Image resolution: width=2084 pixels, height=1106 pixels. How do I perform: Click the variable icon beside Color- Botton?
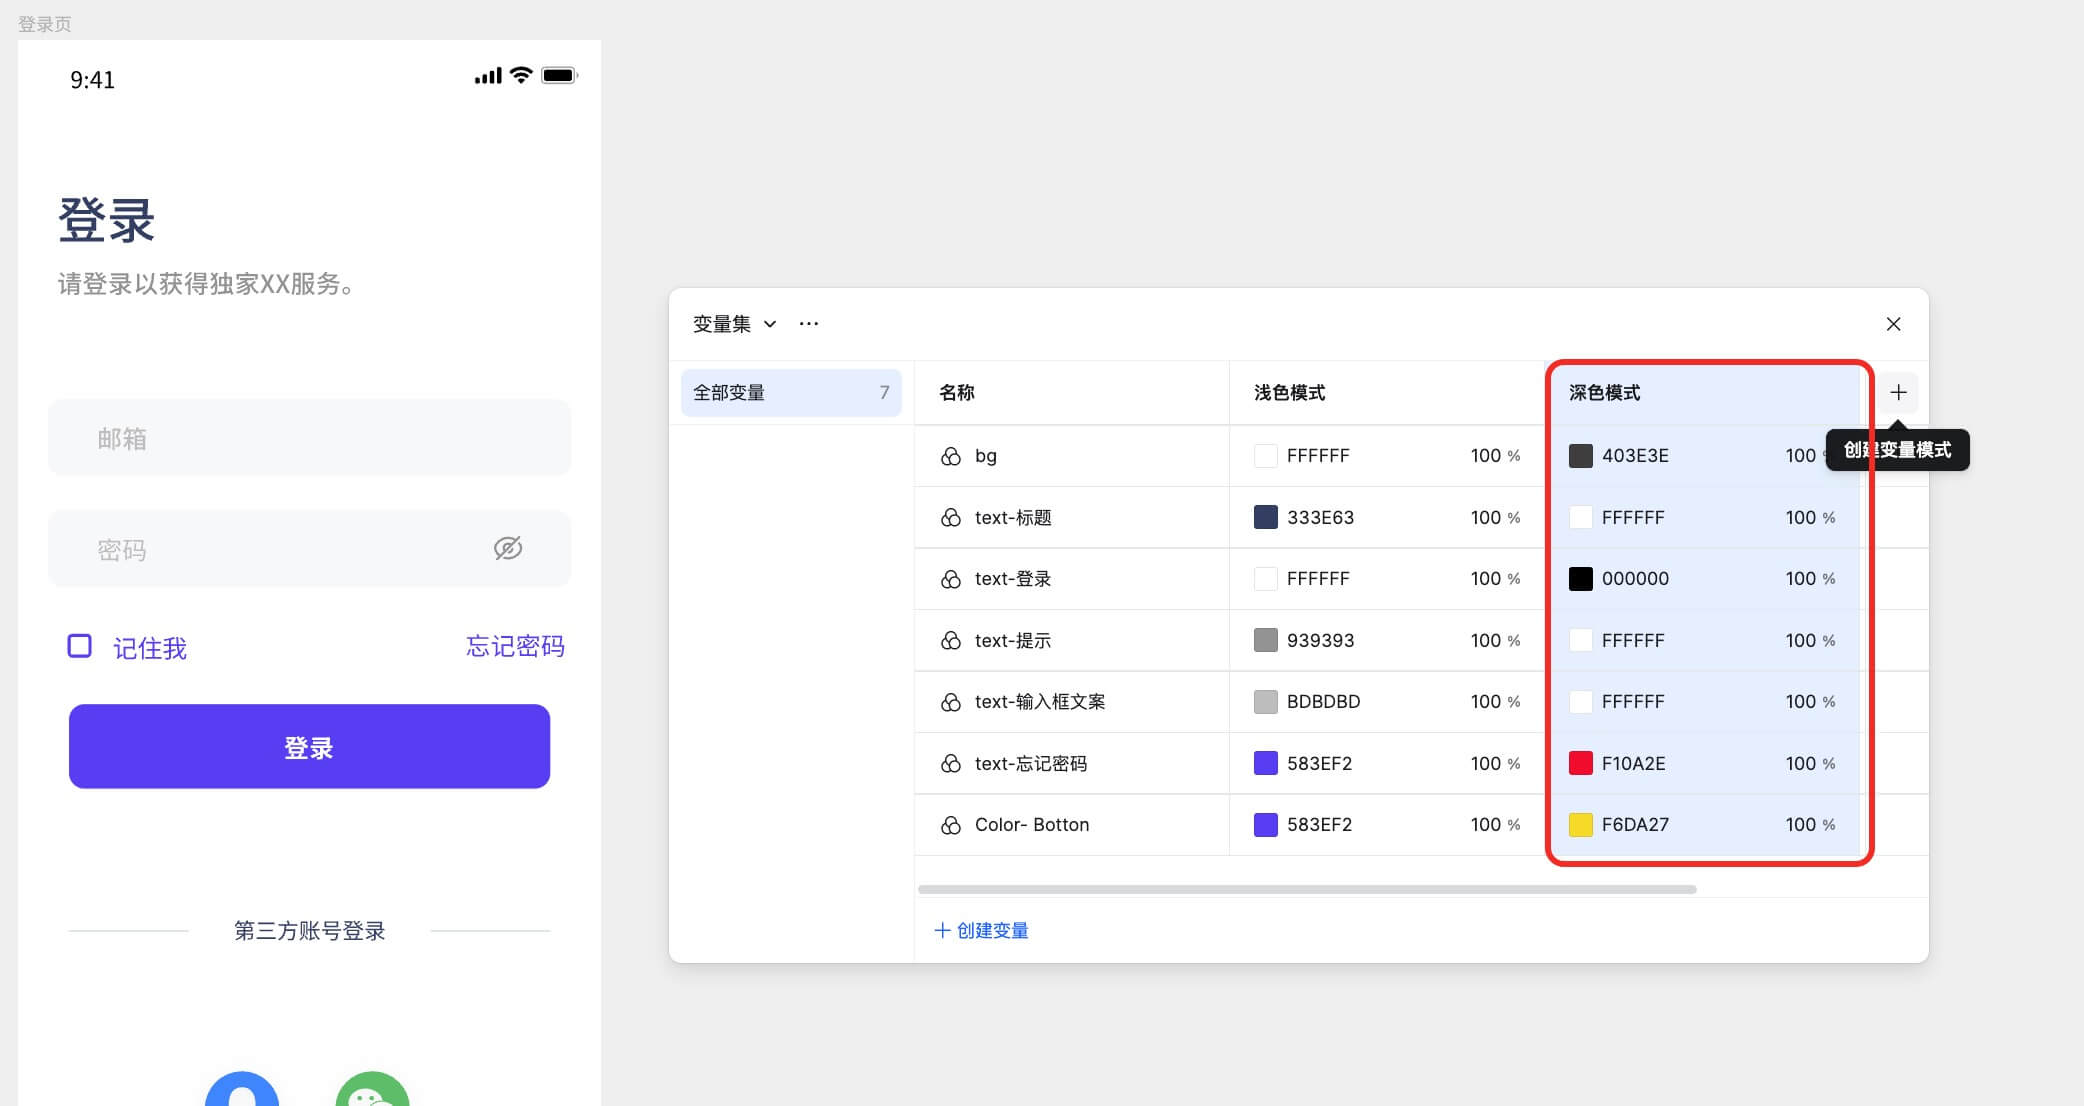(x=951, y=825)
